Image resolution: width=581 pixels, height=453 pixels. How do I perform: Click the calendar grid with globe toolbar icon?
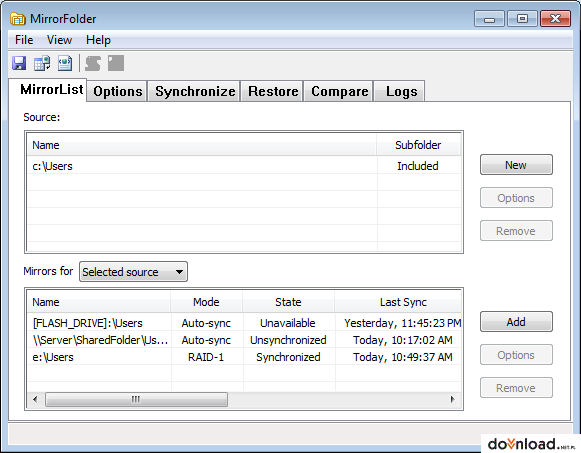(x=42, y=63)
